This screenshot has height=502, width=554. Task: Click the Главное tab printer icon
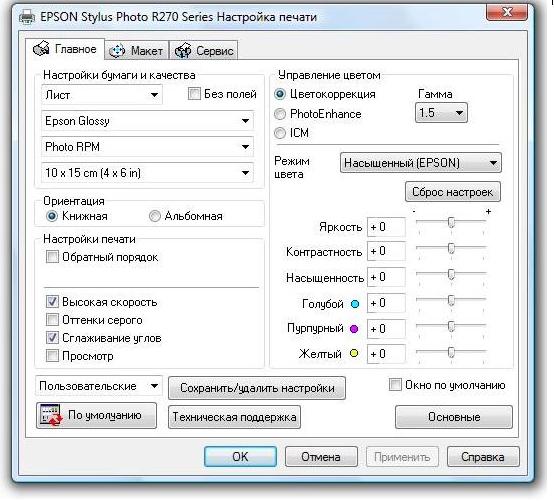pos(41,48)
